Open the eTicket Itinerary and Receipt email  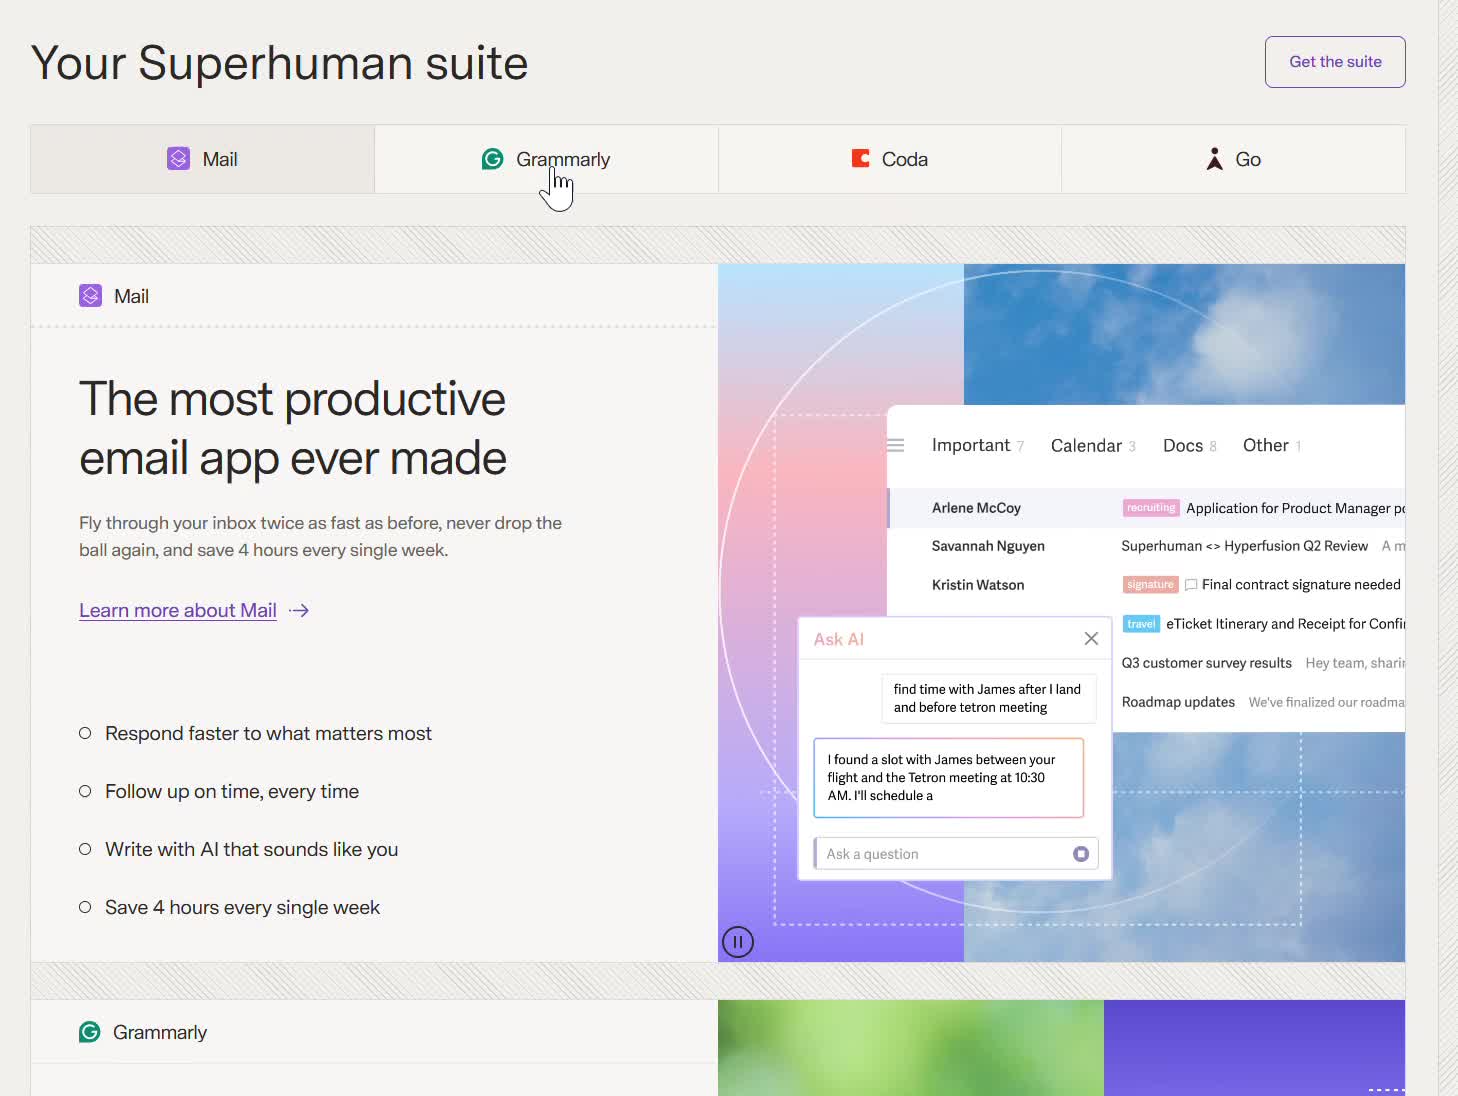[x=1285, y=624]
